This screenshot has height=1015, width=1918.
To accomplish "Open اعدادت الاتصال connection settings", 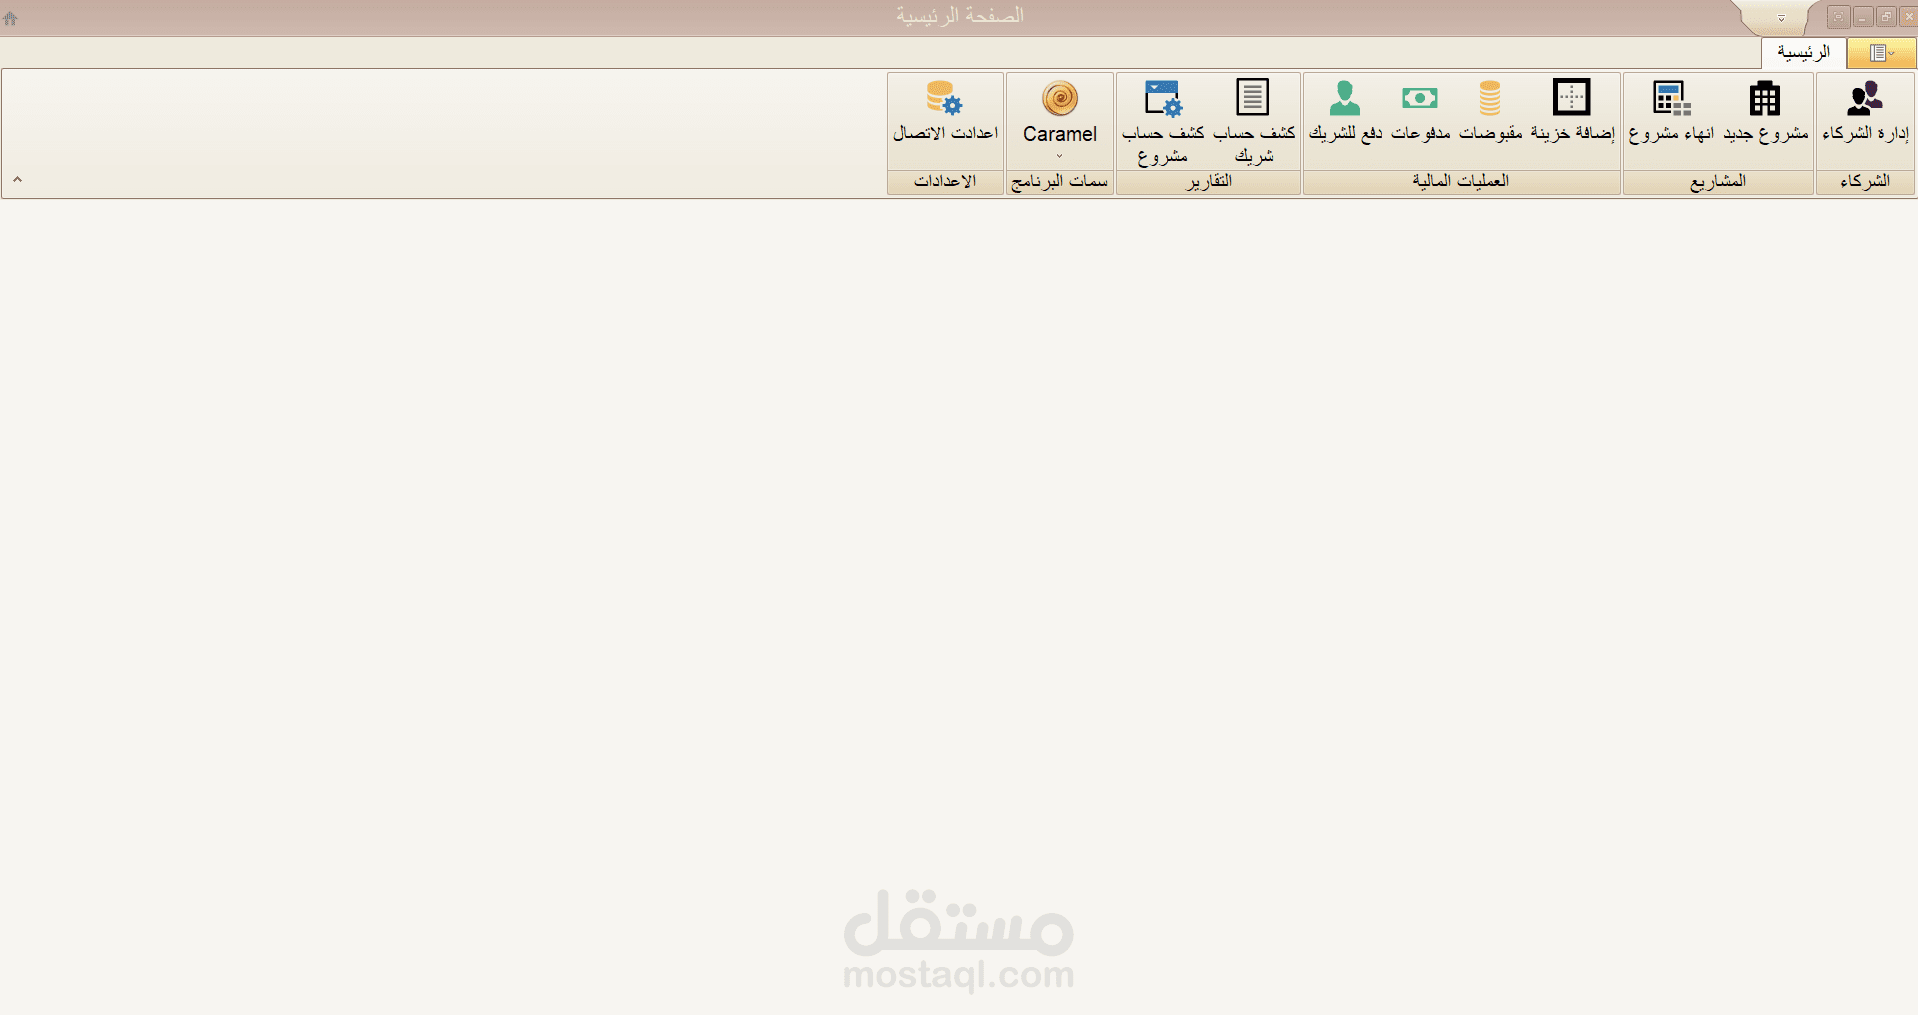I will (945, 113).
